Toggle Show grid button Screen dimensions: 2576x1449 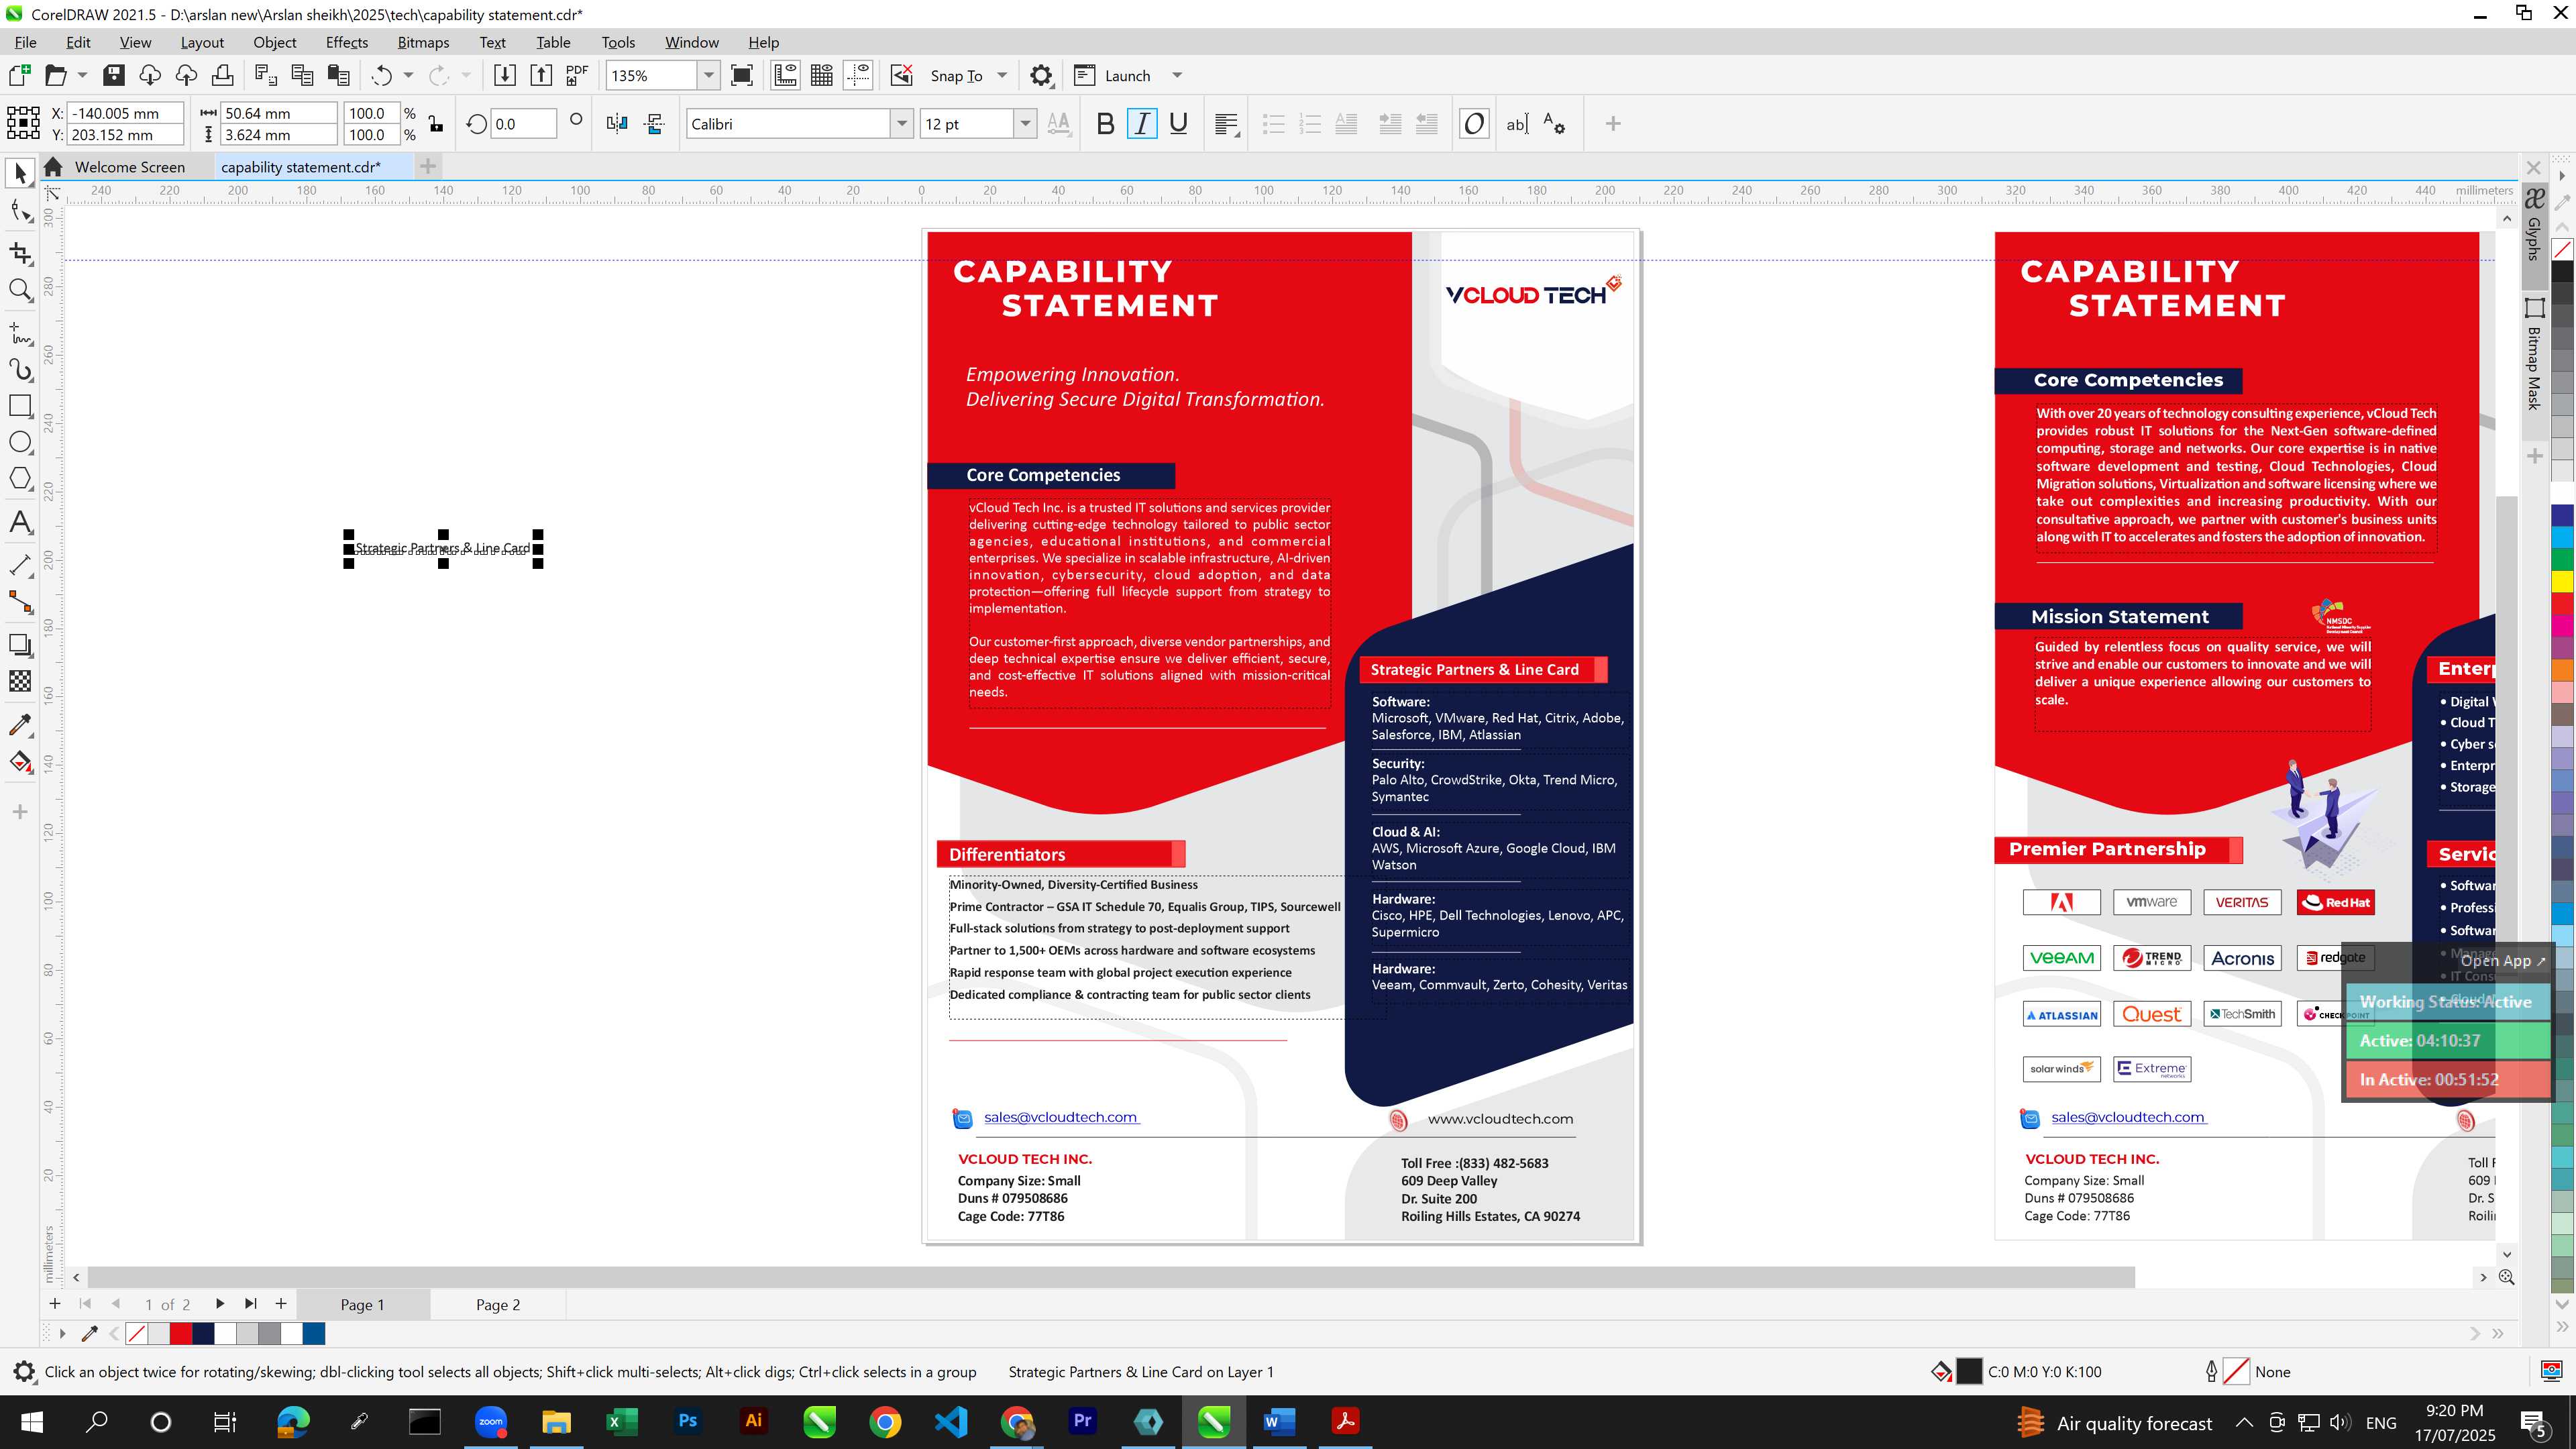point(822,75)
